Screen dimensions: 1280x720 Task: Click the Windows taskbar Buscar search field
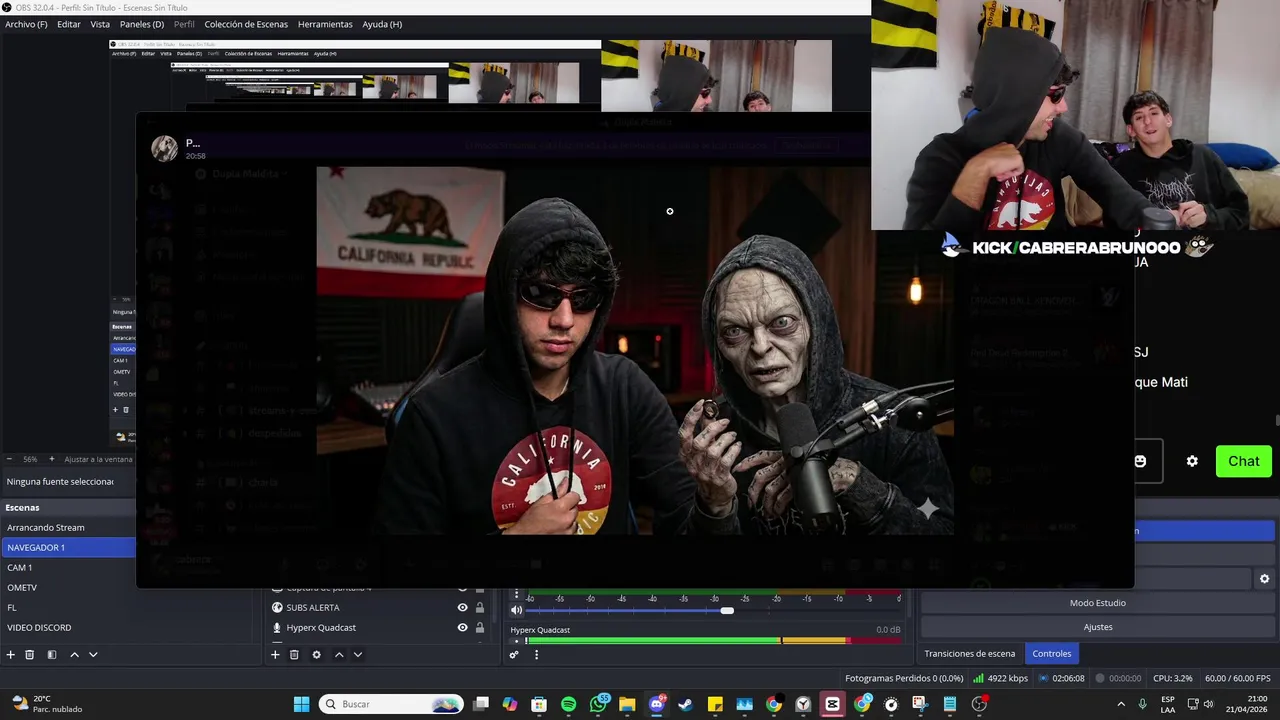coord(391,704)
